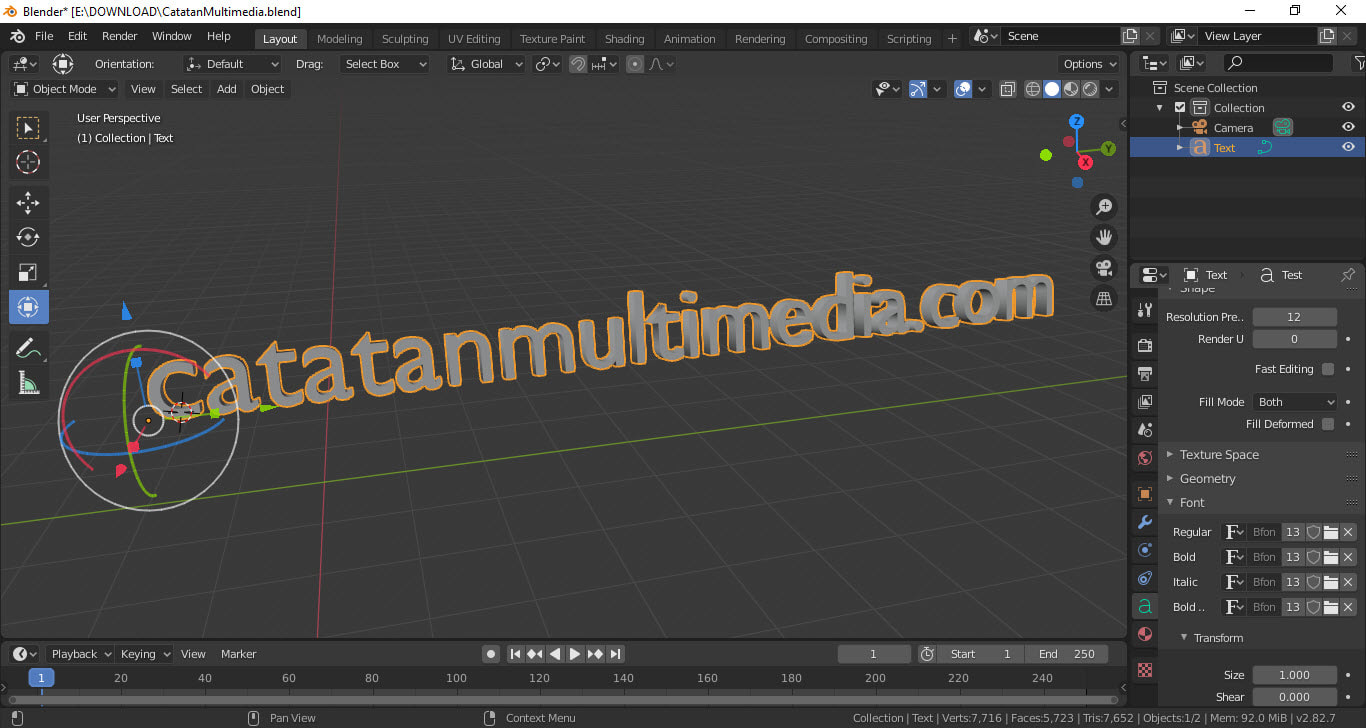Toggle camera view icon in viewport
The image size is (1366, 728).
coord(1104,268)
